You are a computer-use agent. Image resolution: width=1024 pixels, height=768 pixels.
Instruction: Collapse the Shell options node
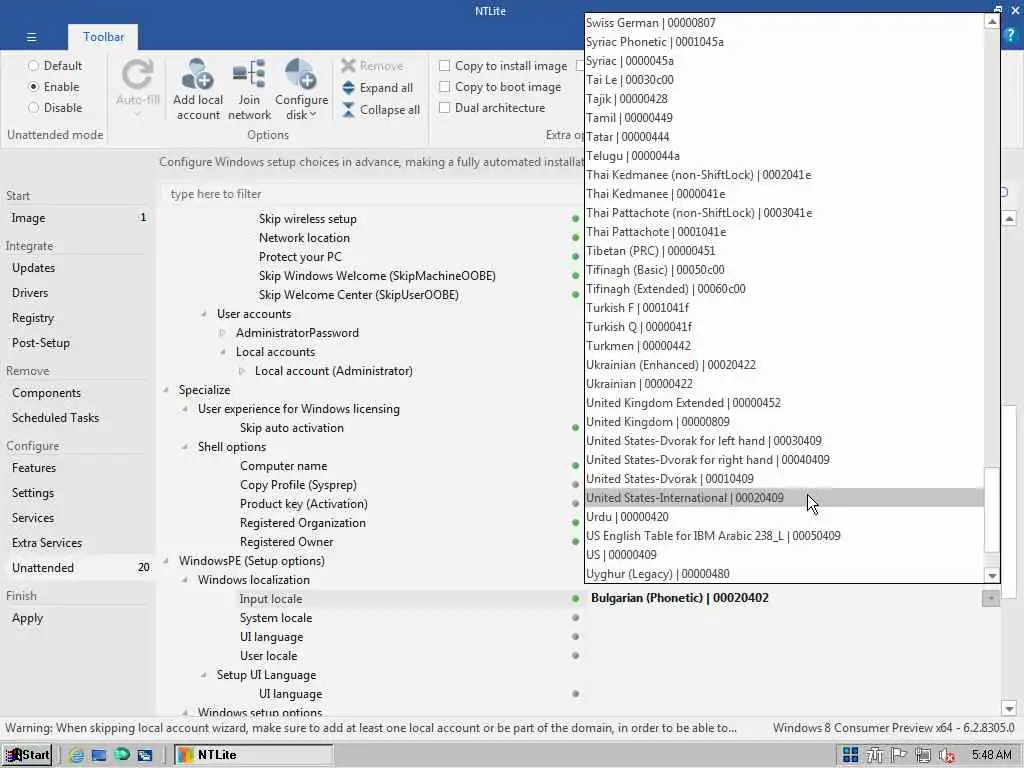tap(185, 447)
